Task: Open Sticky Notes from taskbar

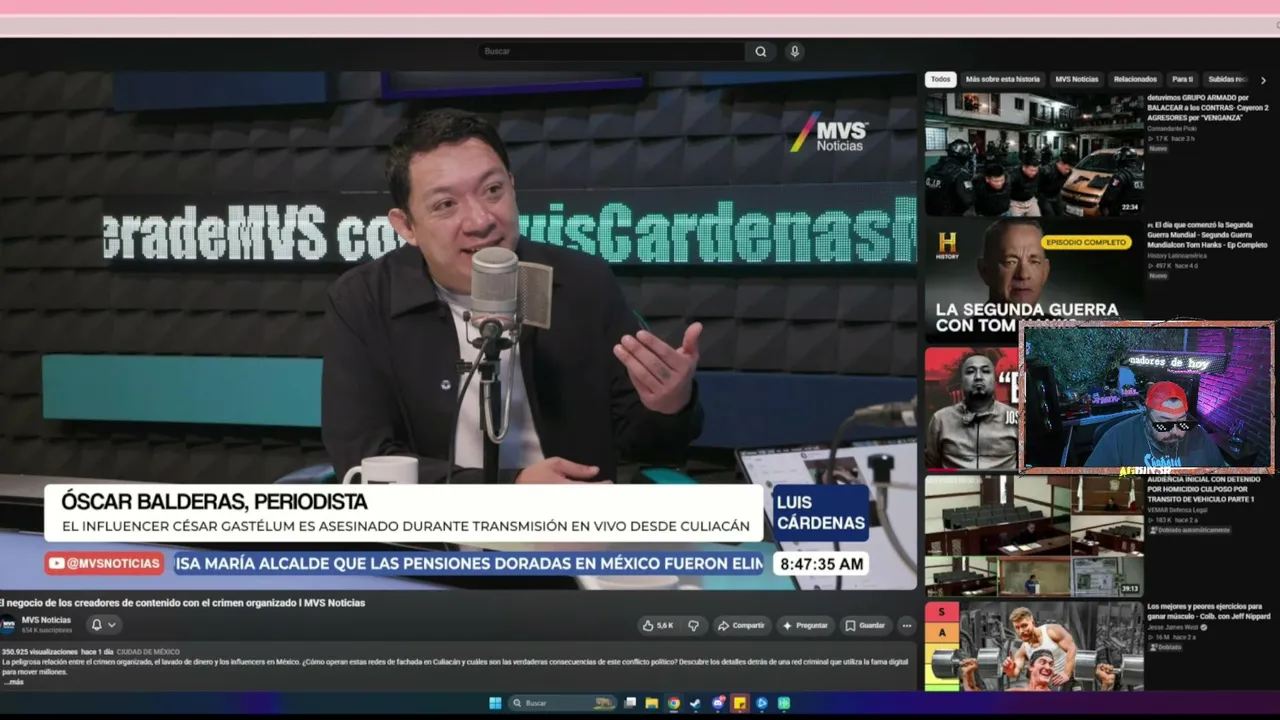Action: tap(740, 703)
